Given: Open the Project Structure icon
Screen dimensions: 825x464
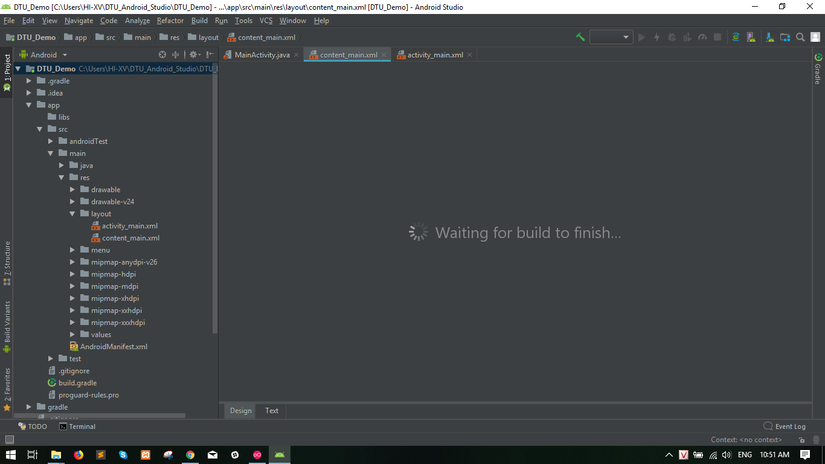Looking at the screenshot, I should [785, 37].
